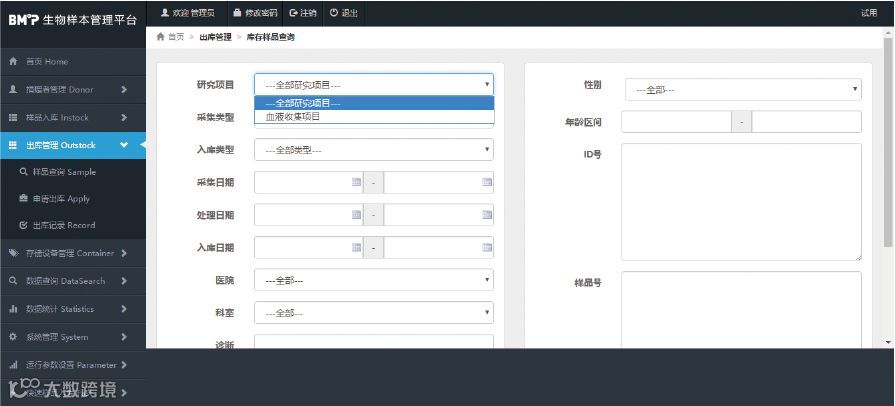
Task: Click the Donor person icon in sidebar
Action: pyautogui.click(x=13, y=90)
